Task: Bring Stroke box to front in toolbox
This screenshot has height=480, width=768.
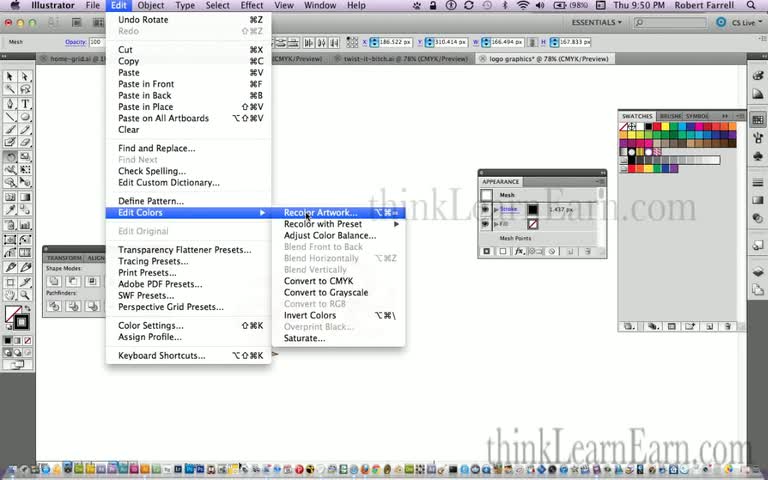Action: (22, 322)
